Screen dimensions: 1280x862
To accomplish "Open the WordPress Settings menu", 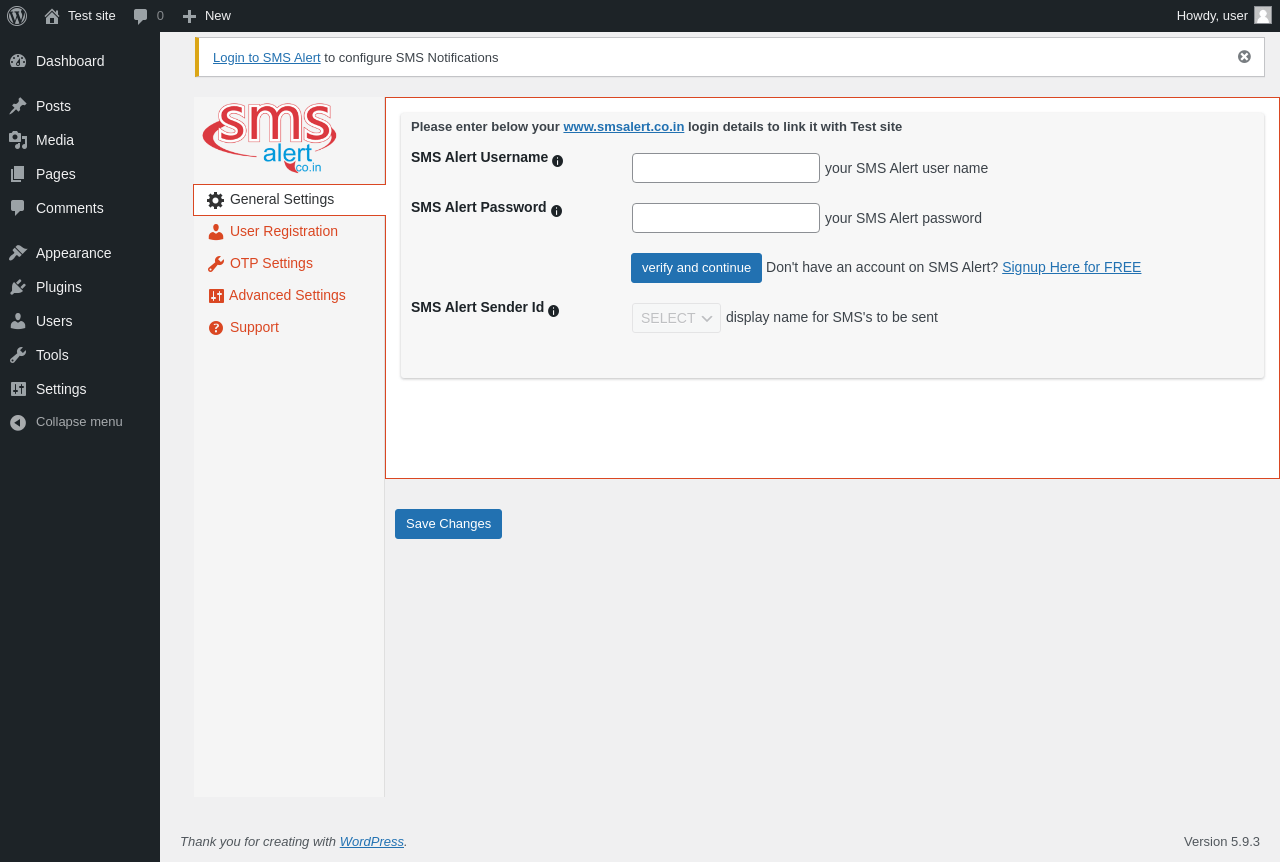I will 80,389.
